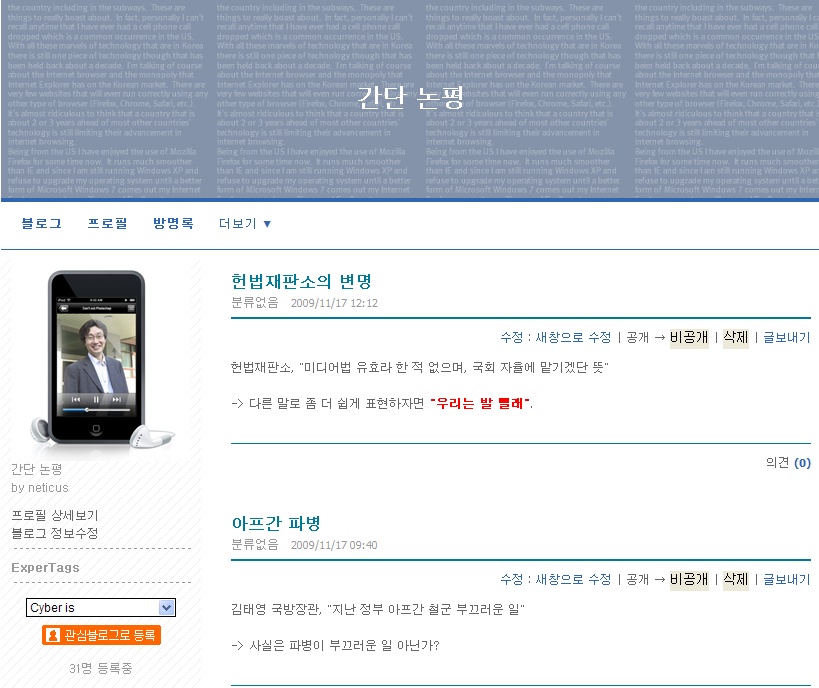Click the 헌법재판소, 미디어법 유효라 quote line
Screen dimensions: 819x688
[420, 367]
